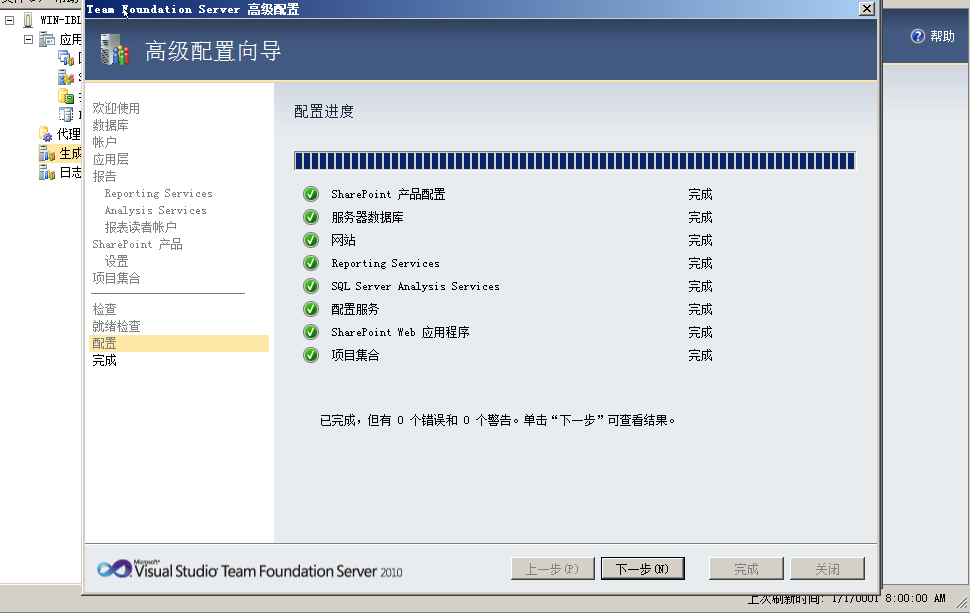
Task: Click the 配置进度 heading
Action: 324,111
